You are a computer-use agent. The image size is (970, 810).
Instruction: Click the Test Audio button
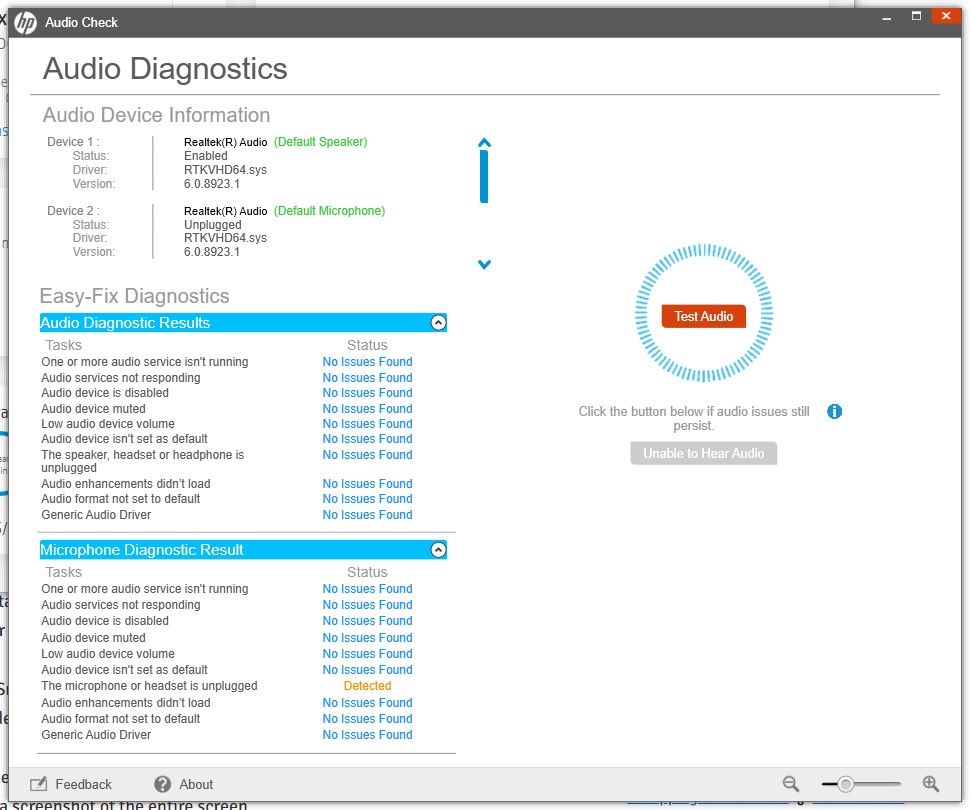point(703,316)
